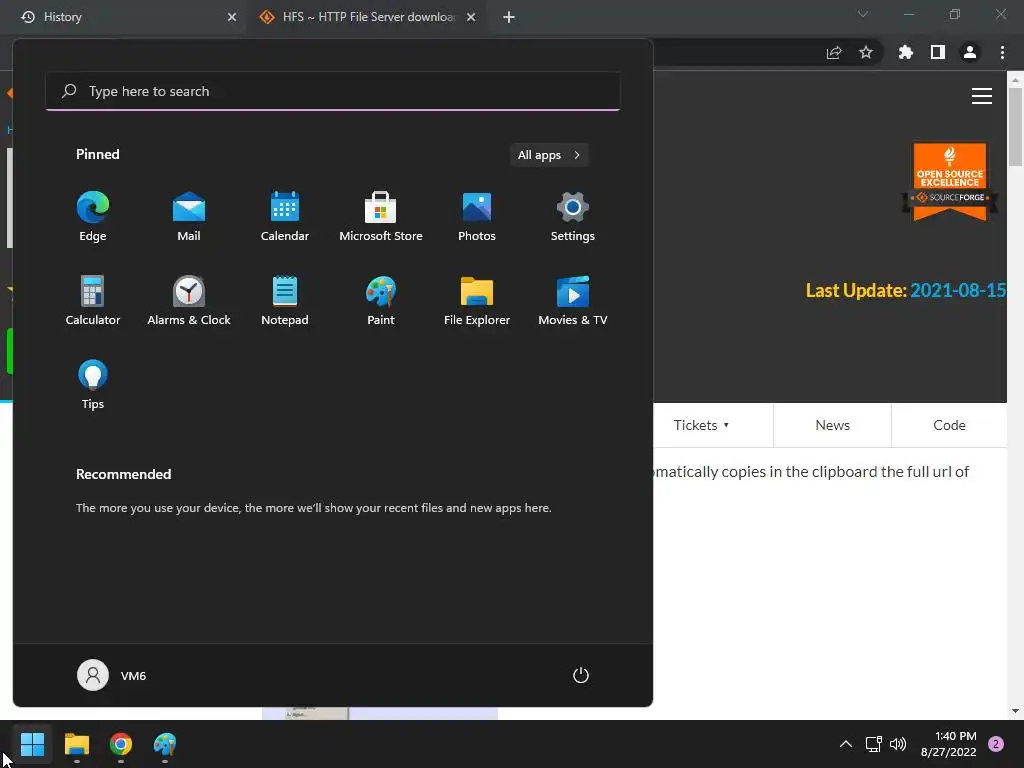The image size is (1024, 768).
Task: Open the Calendar app
Action: tap(285, 217)
